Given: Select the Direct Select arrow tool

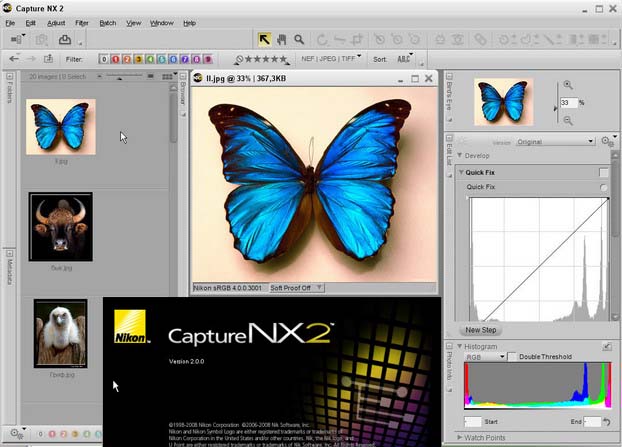Looking at the screenshot, I should click(265, 39).
